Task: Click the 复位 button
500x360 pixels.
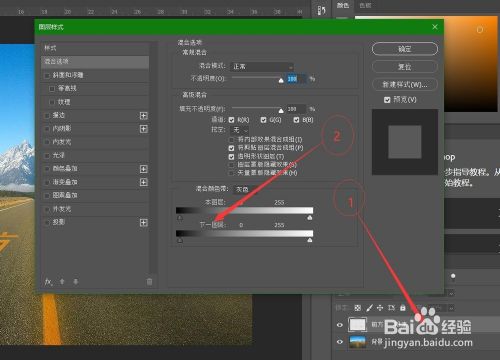Action: coord(405,67)
